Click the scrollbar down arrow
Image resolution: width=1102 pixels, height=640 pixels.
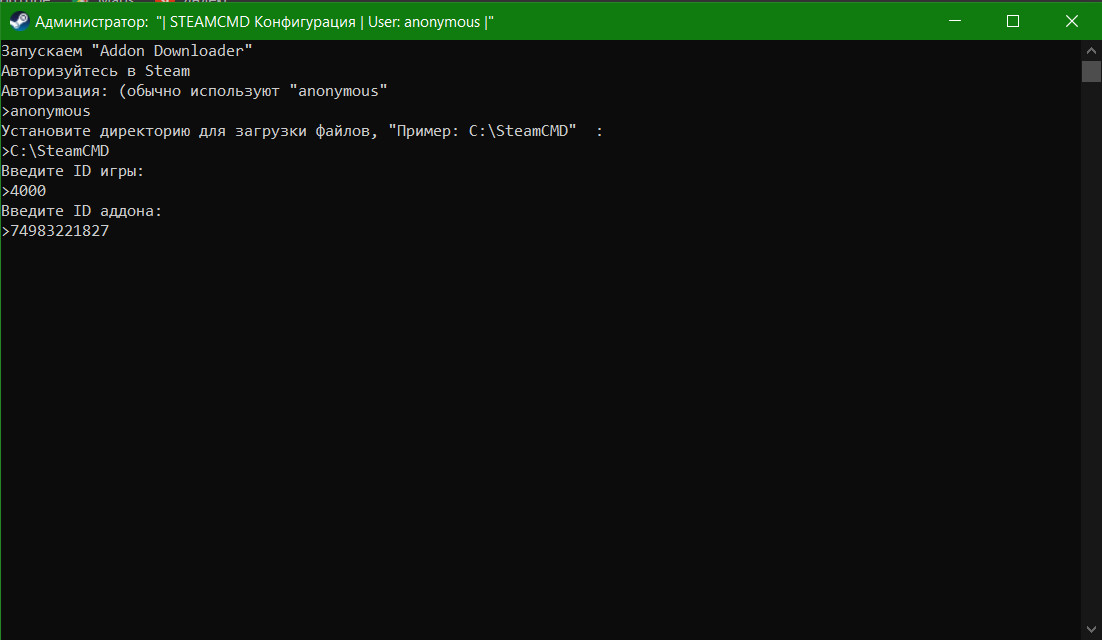(x=1090, y=630)
